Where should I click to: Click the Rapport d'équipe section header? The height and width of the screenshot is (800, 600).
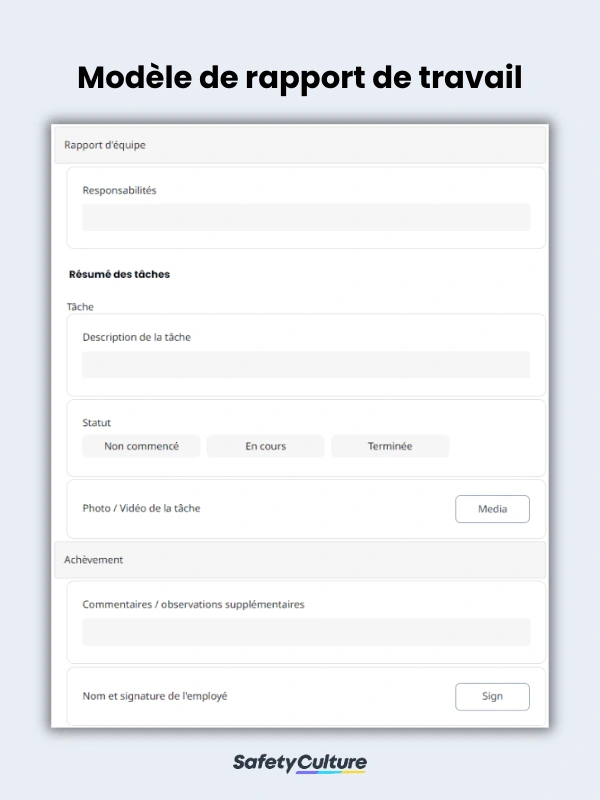tap(300, 145)
